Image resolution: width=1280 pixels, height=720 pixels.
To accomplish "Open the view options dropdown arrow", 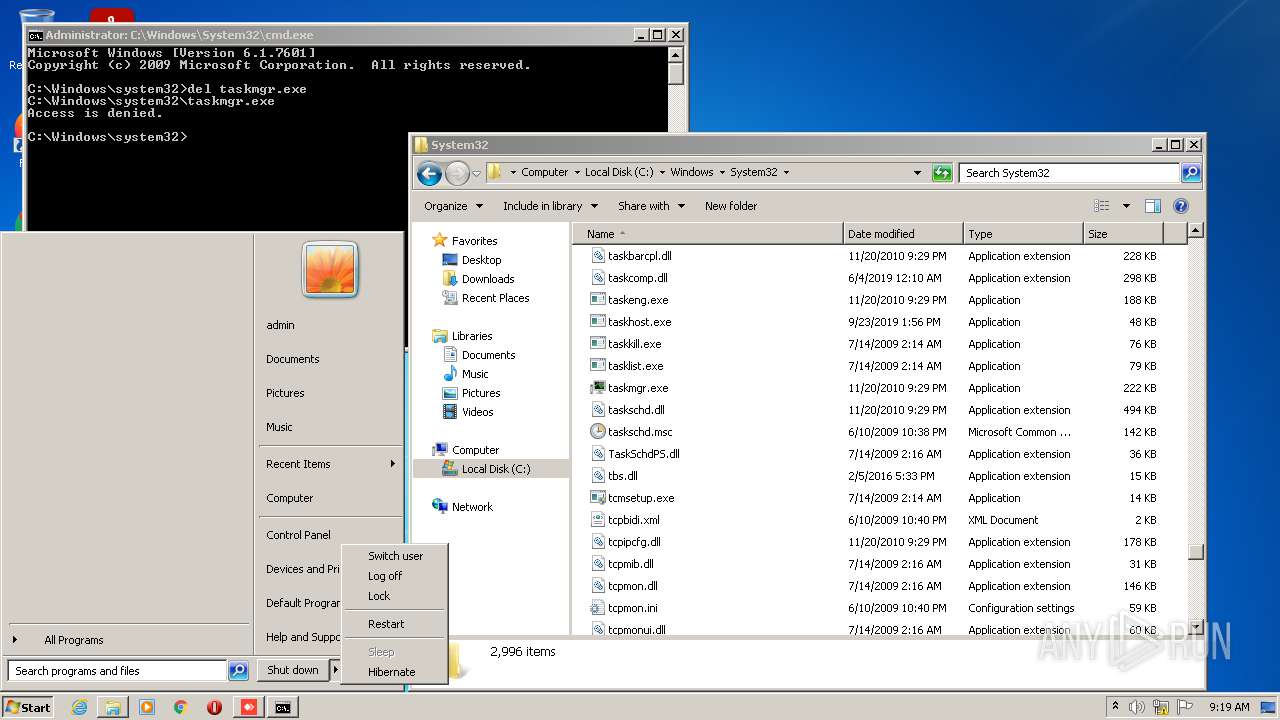I will pyautogui.click(x=1126, y=206).
